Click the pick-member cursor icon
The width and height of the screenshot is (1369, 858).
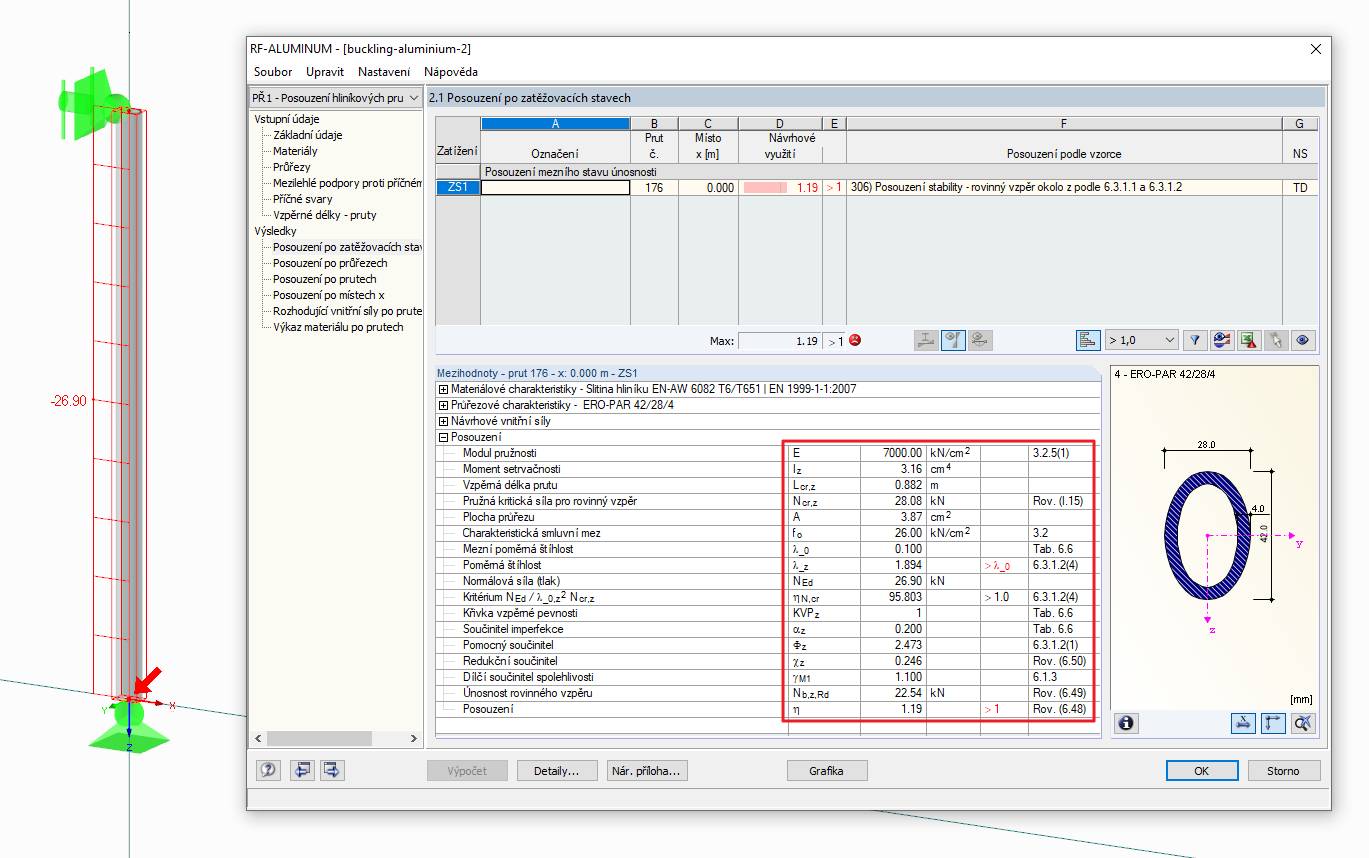point(1275,340)
